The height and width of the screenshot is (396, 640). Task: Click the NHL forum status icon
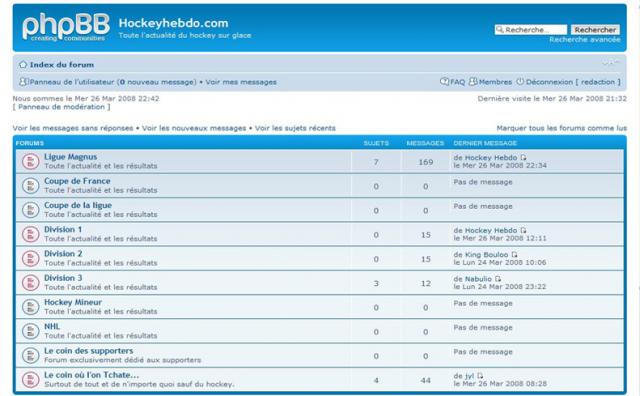[30, 331]
